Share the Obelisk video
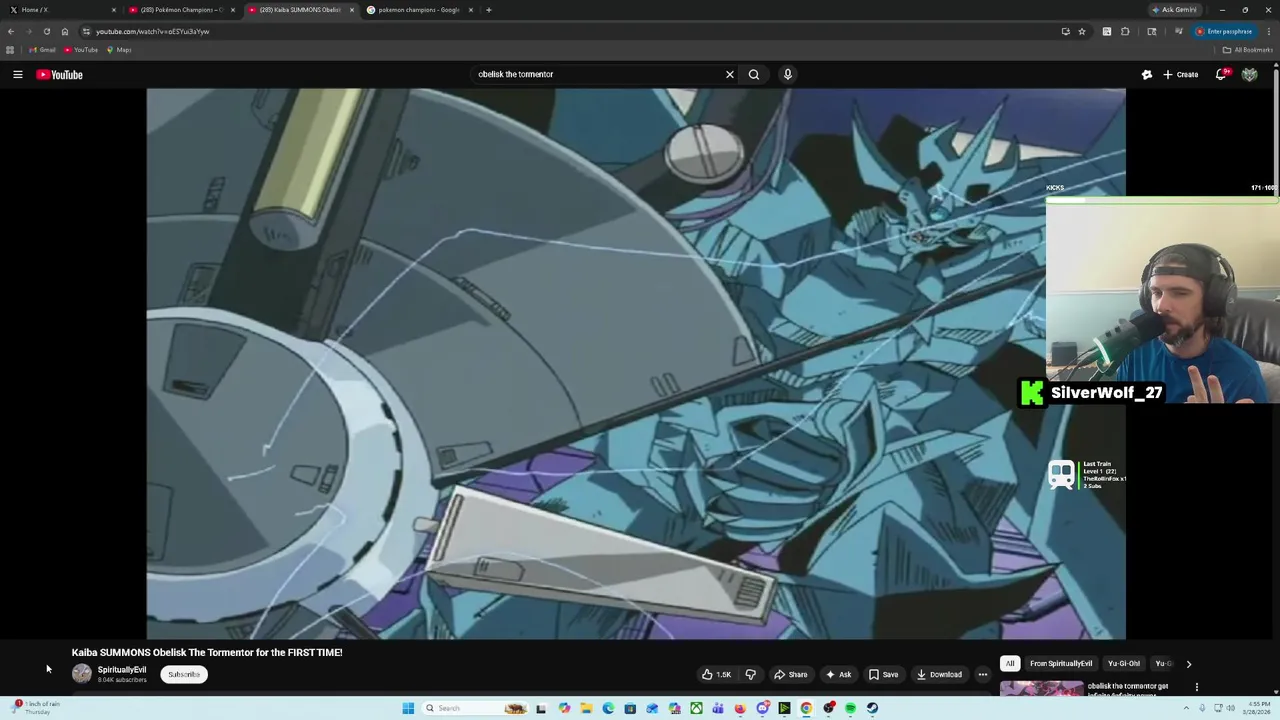 click(x=791, y=674)
